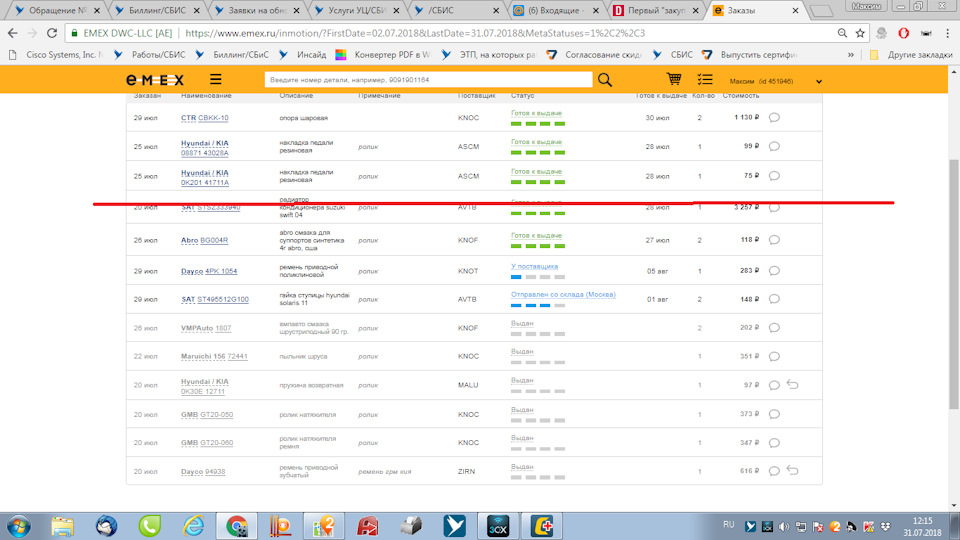Open file explorer folder in taskbar
The width and height of the screenshot is (960, 540).
[x=62, y=527]
